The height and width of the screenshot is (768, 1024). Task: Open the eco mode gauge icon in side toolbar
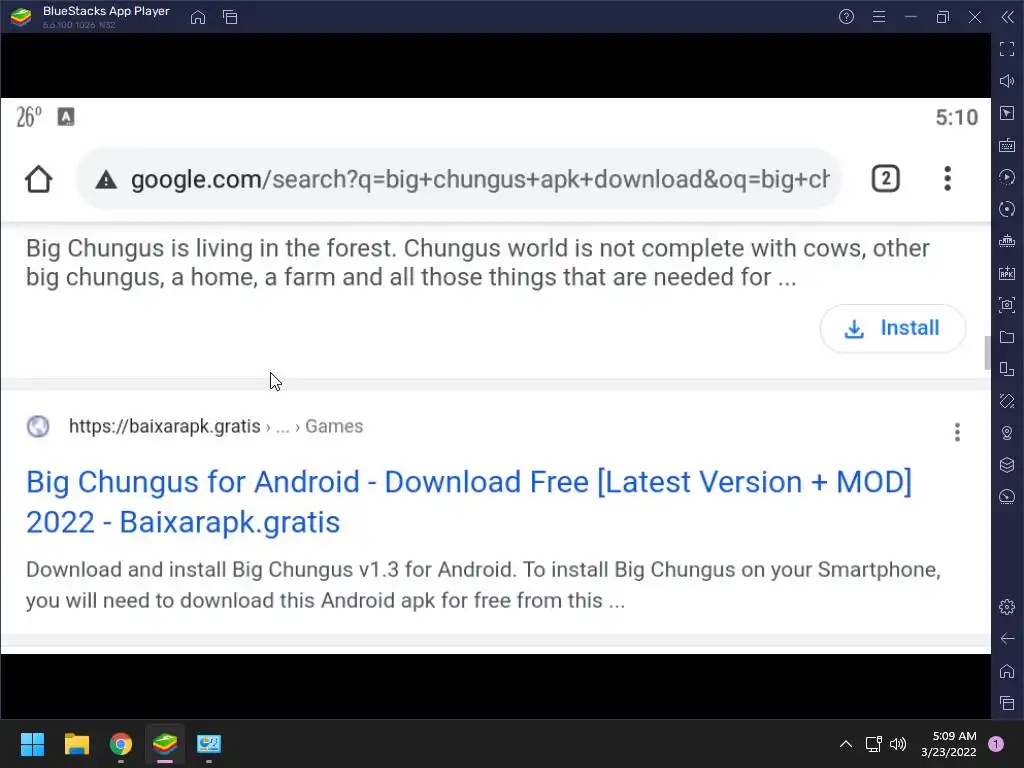pyautogui.click(x=1007, y=497)
